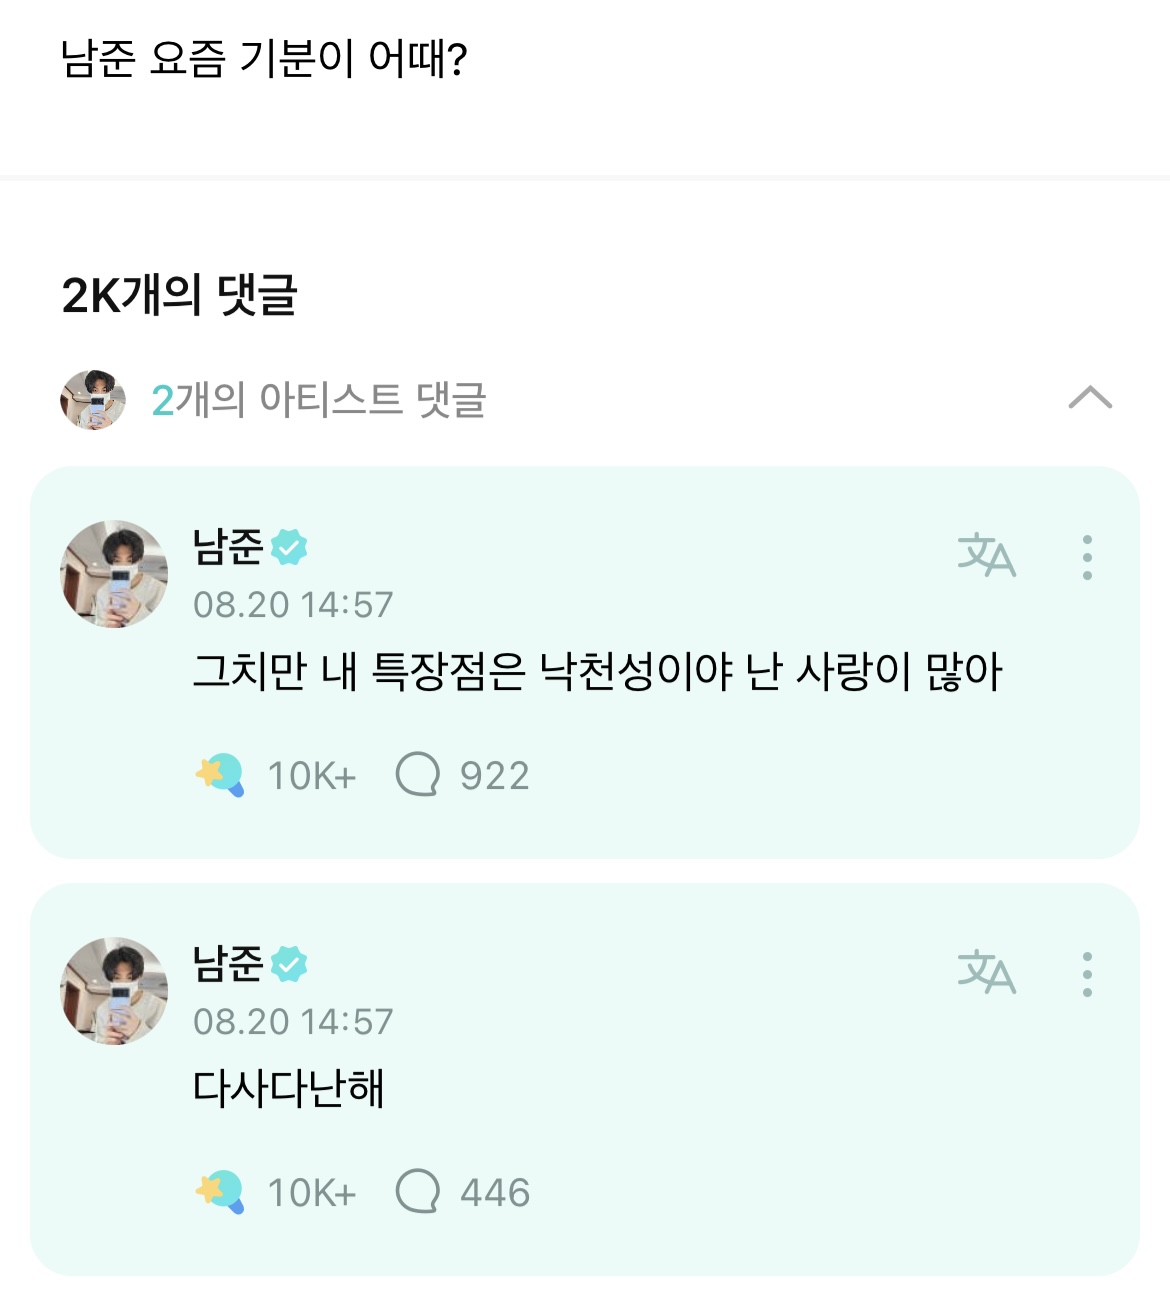Collapse the artist comments section
The image size is (1170, 1308).
1090,398
